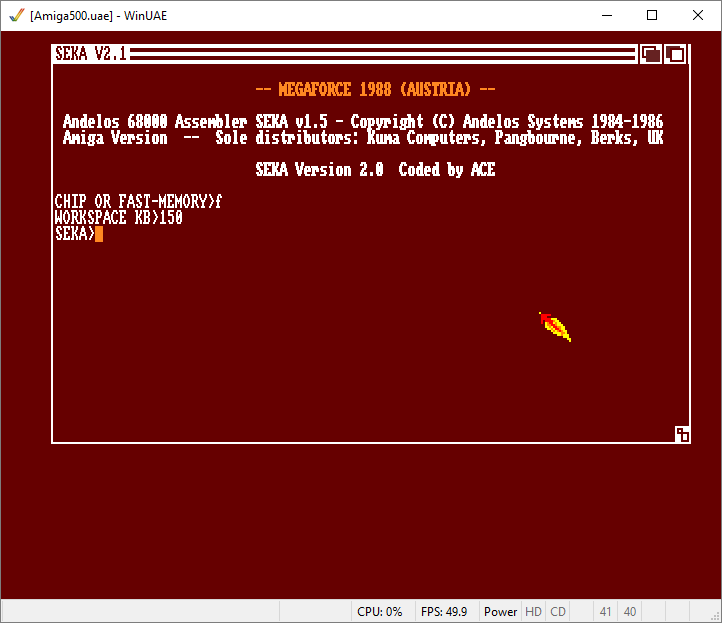Click the CPU: 0% status indicator
This screenshot has width=722, height=623.
click(x=379, y=611)
